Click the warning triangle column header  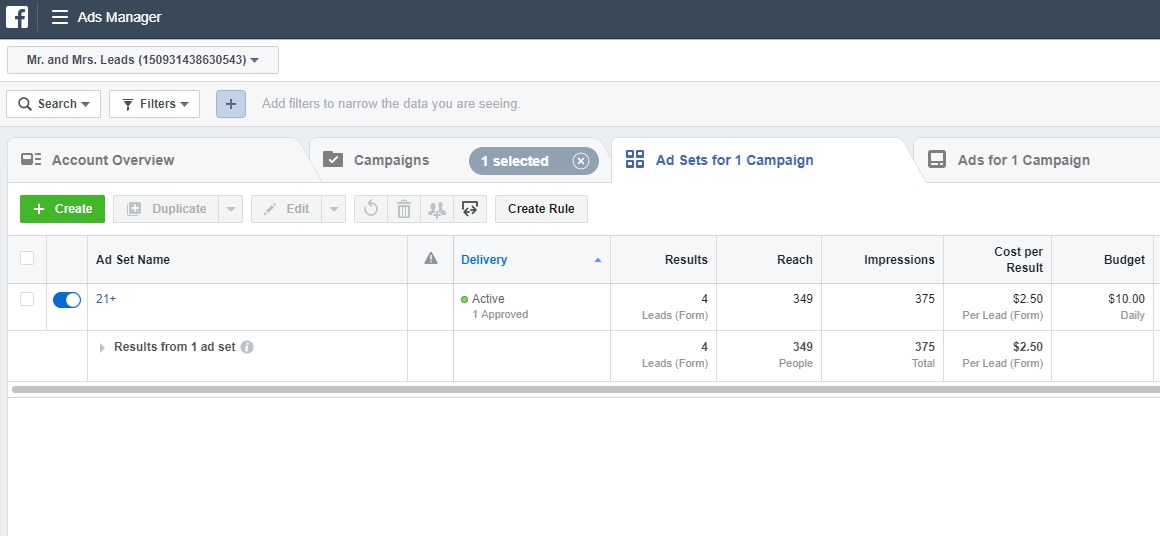tap(431, 258)
